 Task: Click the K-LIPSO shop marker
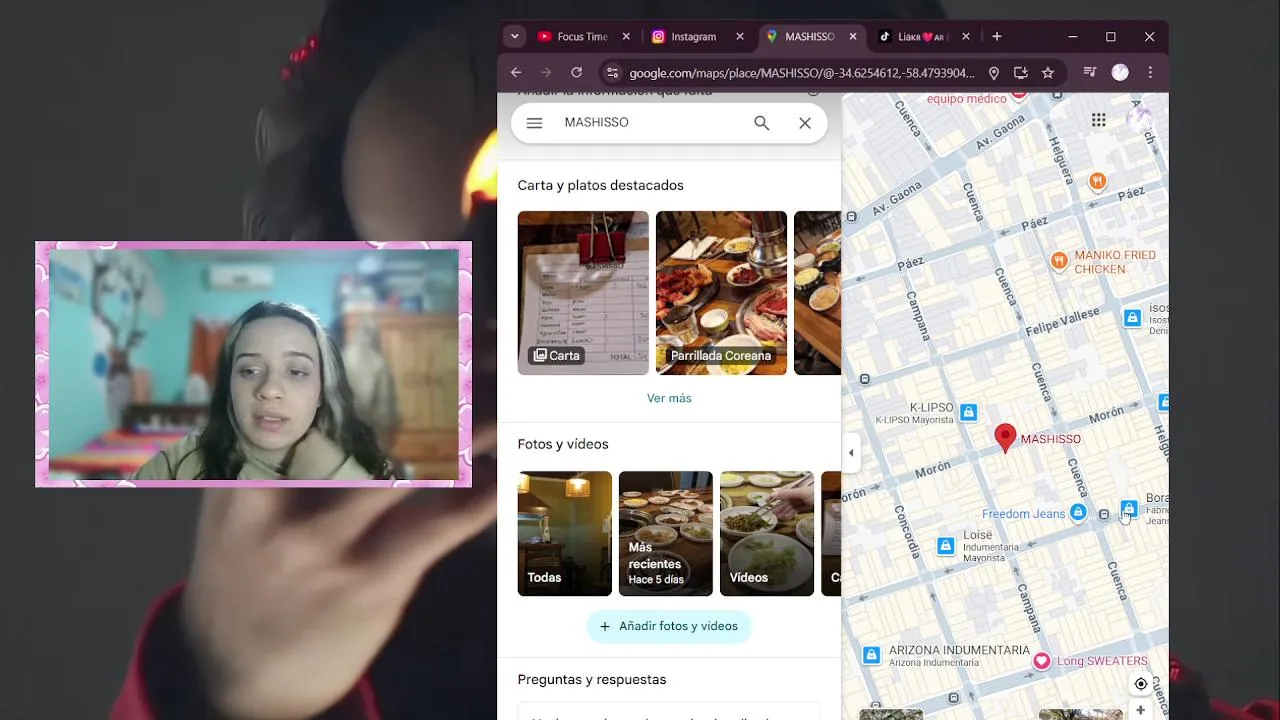(968, 412)
